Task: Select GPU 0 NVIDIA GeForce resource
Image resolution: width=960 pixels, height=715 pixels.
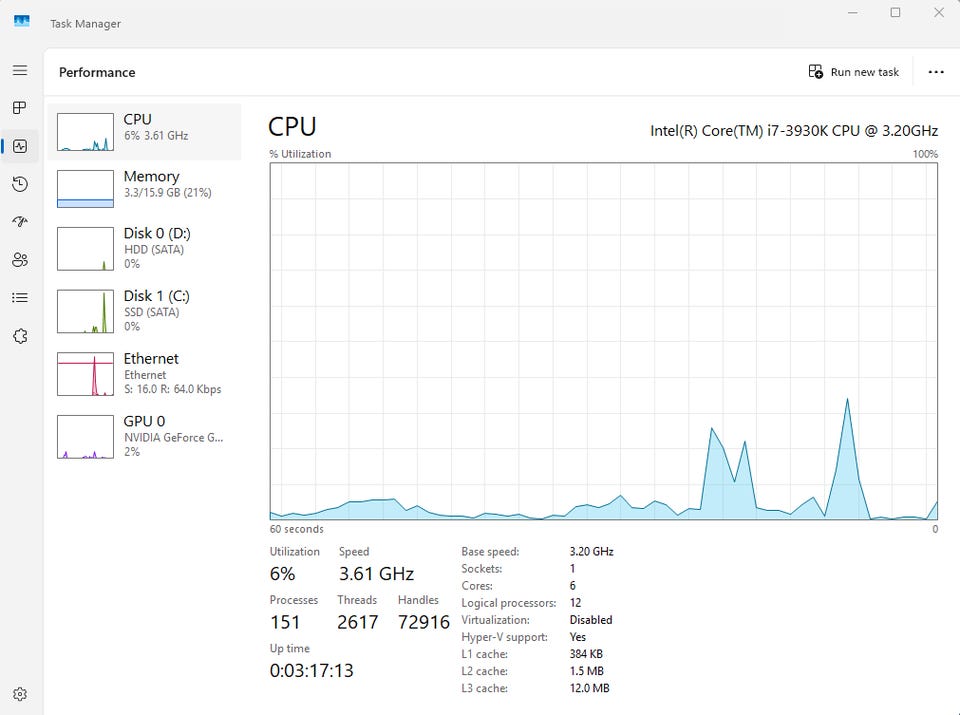Action: click(x=144, y=436)
